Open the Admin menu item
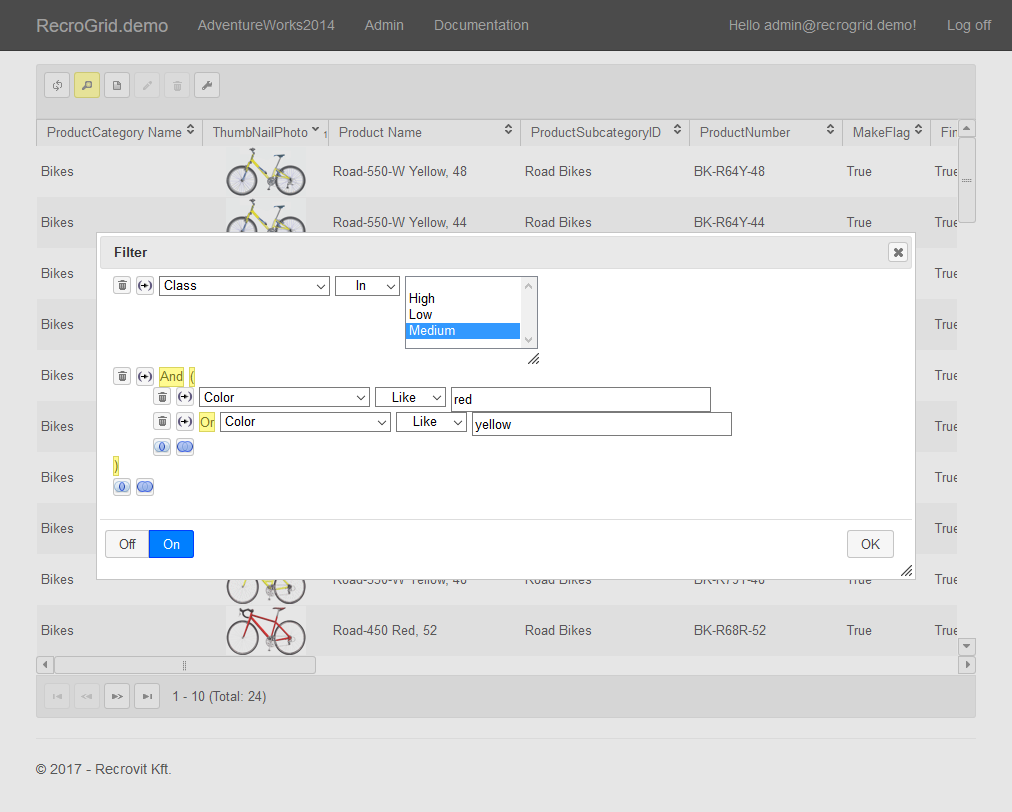This screenshot has width=1012, height=812. pos(384,25)
